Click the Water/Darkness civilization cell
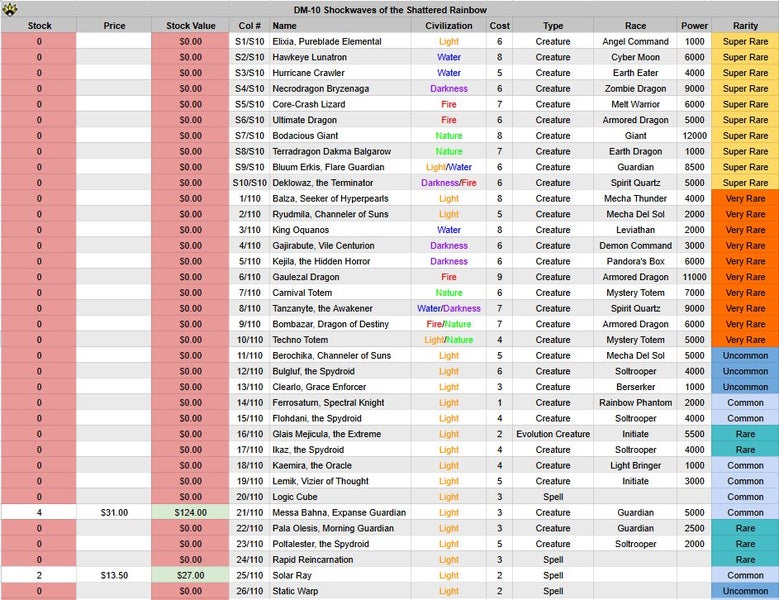This screenshot has width=779, height=600. click(x=449, y=308)
